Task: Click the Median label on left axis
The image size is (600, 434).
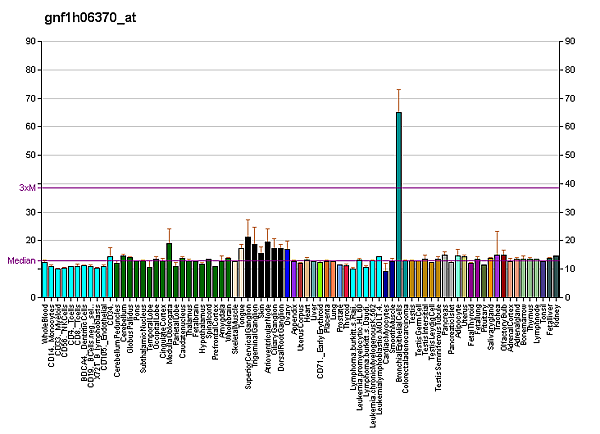Action: point(21,261)
